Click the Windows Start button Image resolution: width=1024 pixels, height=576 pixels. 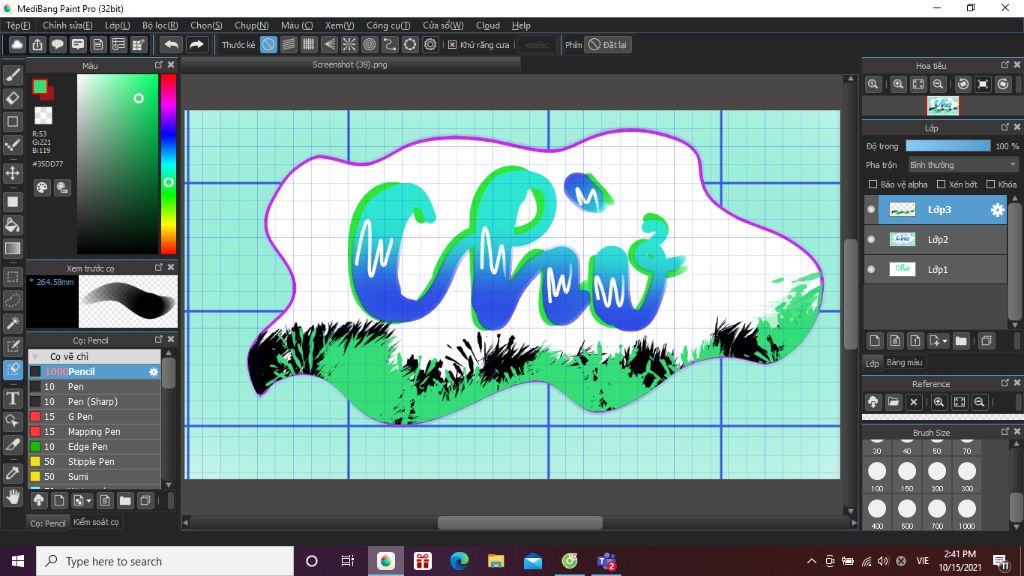(x=18, y=561)
